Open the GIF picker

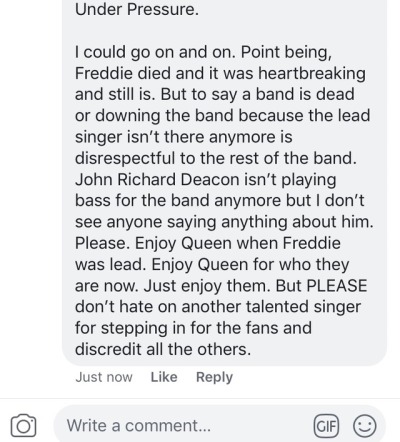click(x=326, y=426)
